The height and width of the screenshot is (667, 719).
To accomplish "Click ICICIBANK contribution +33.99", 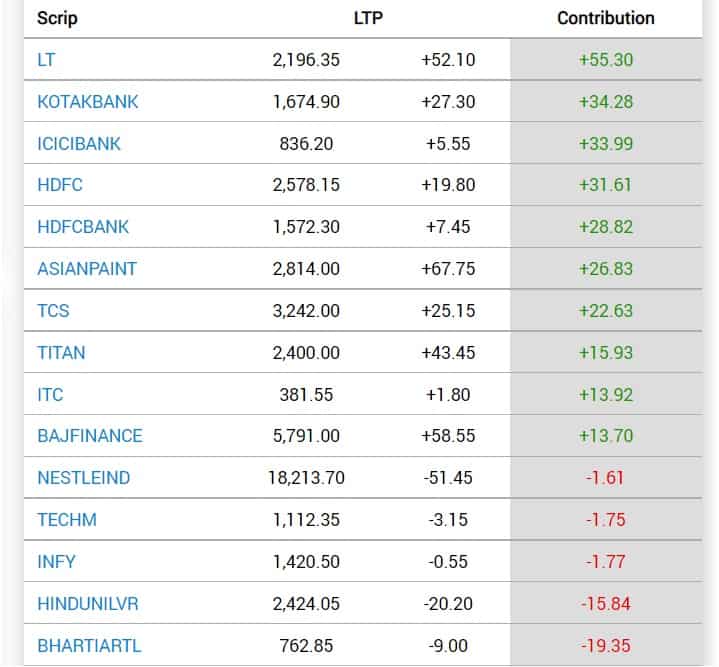I will coord(606,143).
